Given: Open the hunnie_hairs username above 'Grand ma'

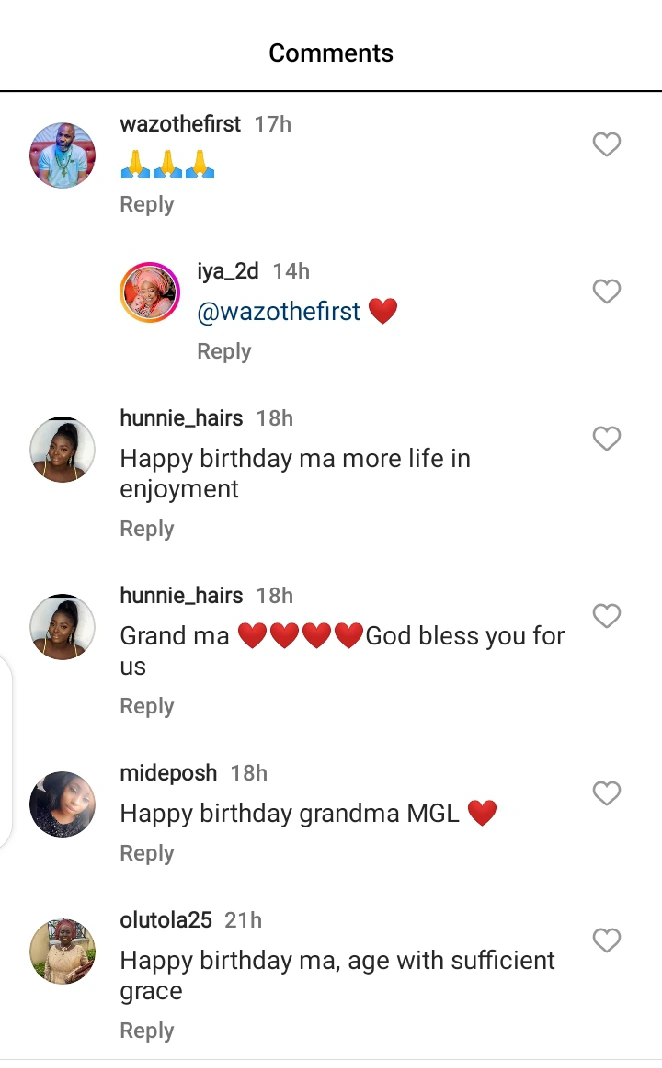Looking at the screenshot, I should click(x=181, y=596).
